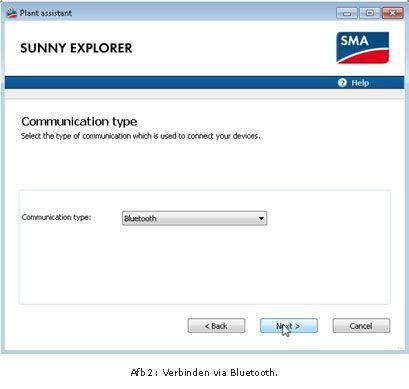Click the 'Verbinden via Bluetooth' caption
Screen dimensions: 409x389
[204, 372]
